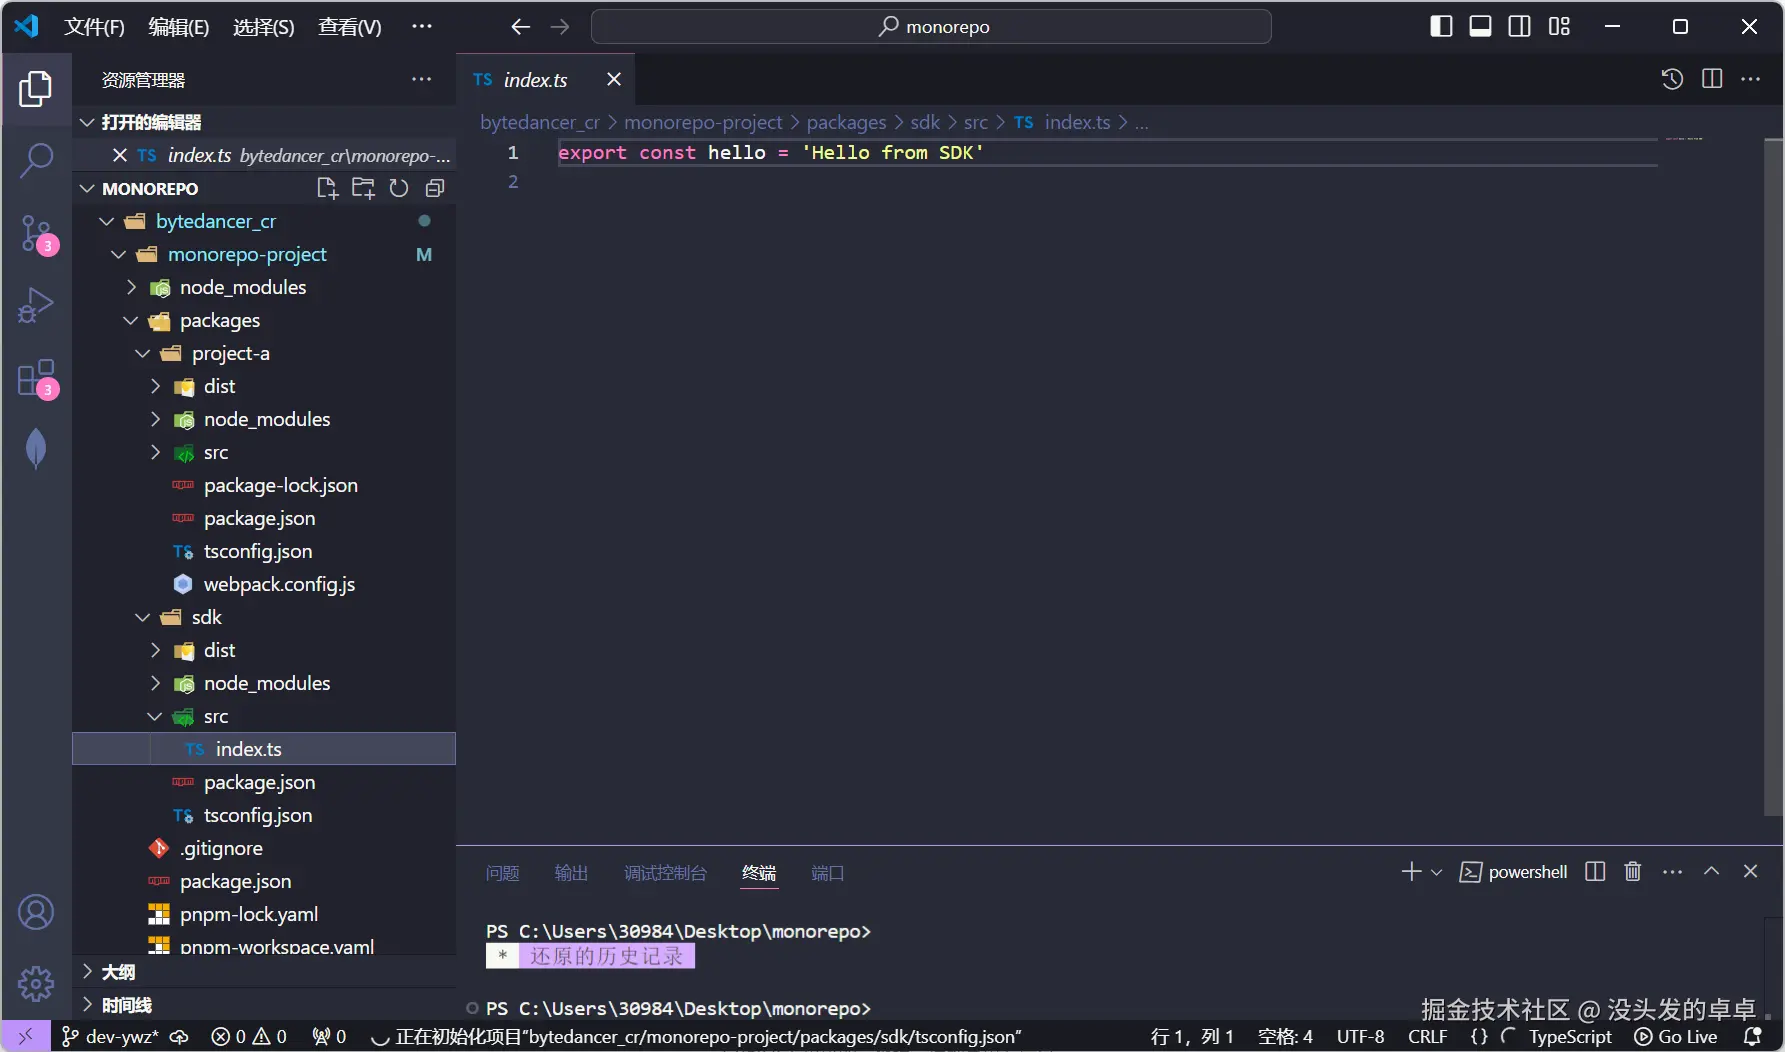Switch to the Output panel tab
1785x1052 pixels.
(x=571, y=873)
